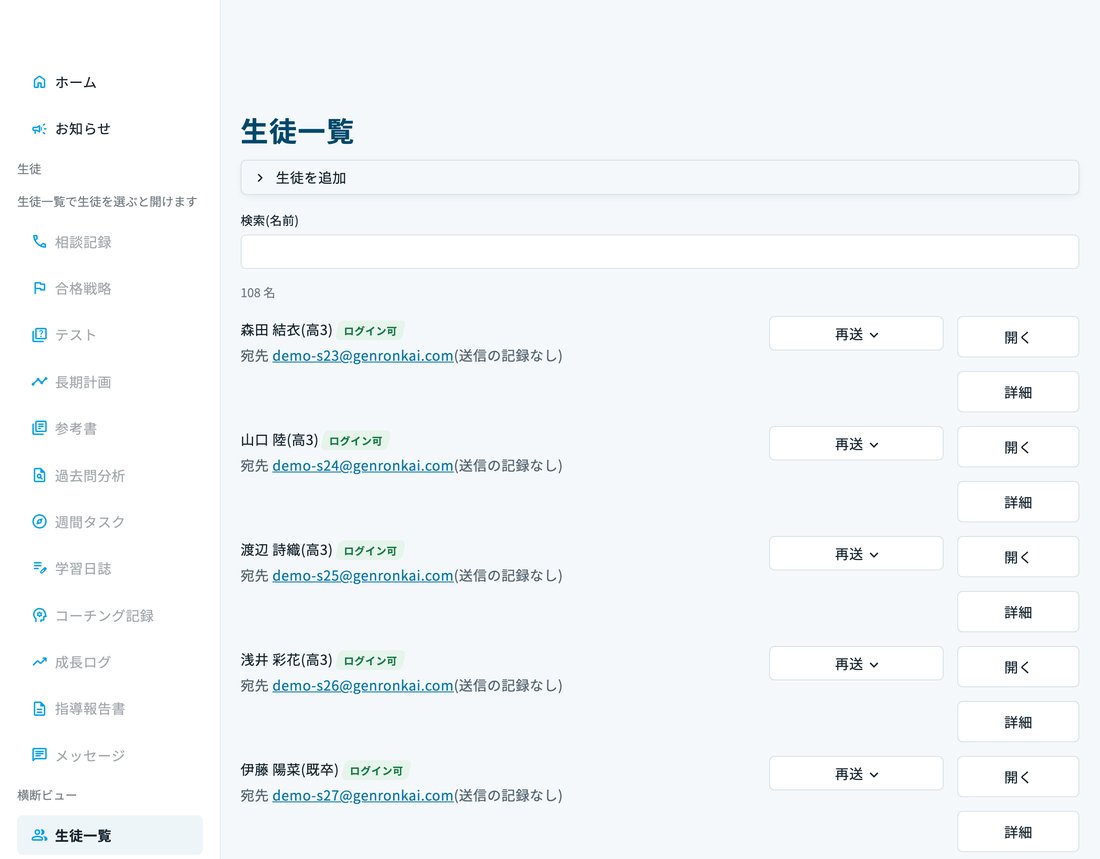This screenshot has height=859, width=1100.
Task: Select コーチング記録 in the sidebar
Action: (x=110, y=615)
